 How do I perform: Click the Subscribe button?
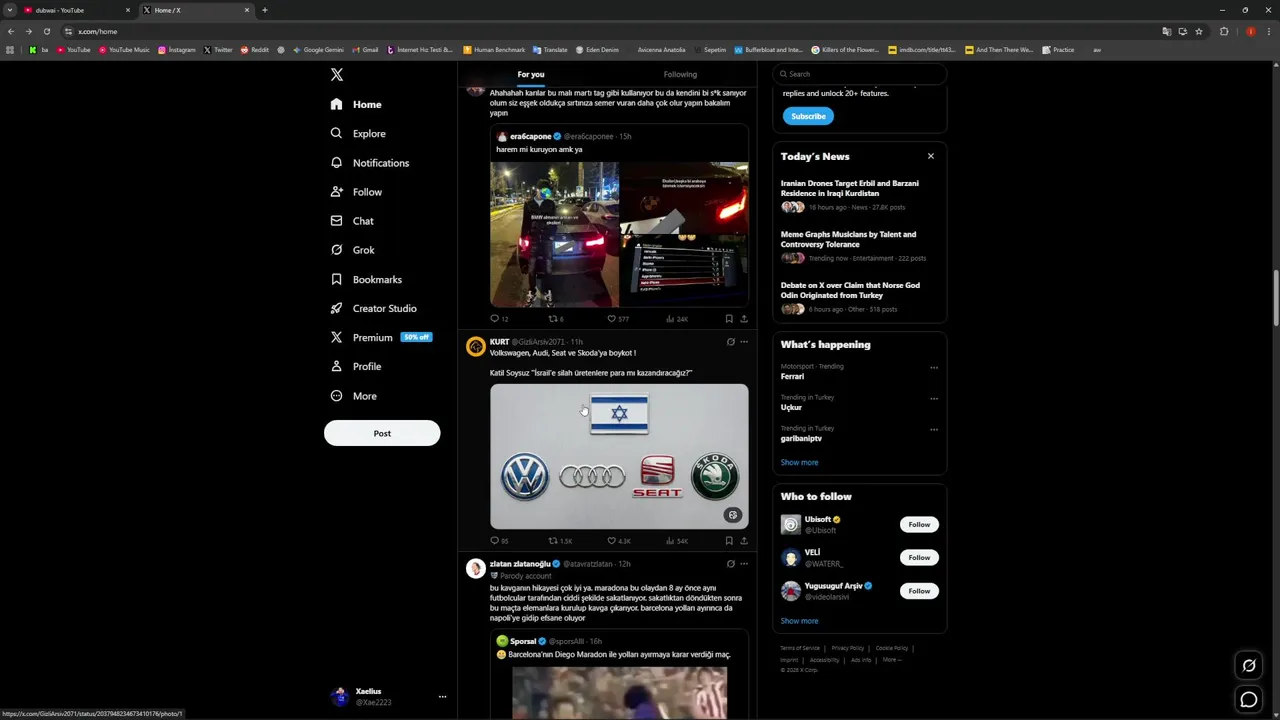[808, 116]
